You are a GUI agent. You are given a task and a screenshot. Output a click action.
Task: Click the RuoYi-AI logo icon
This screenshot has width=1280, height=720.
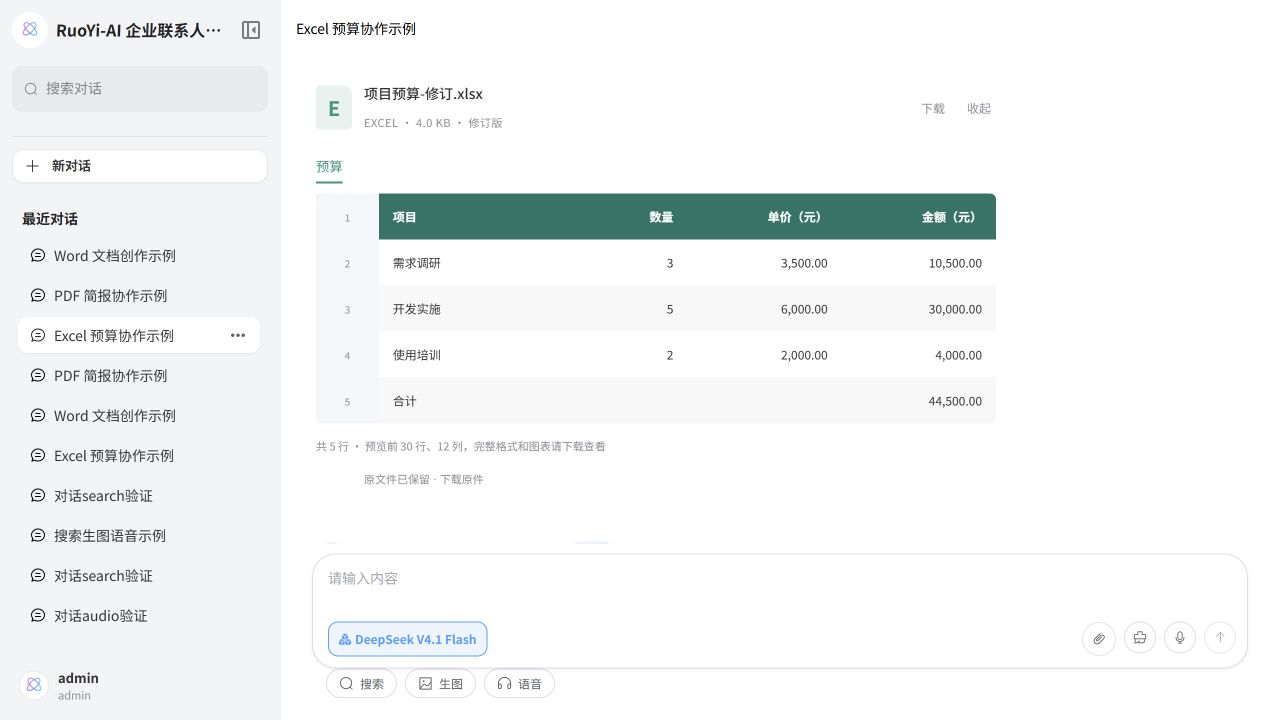click(30, 30)
